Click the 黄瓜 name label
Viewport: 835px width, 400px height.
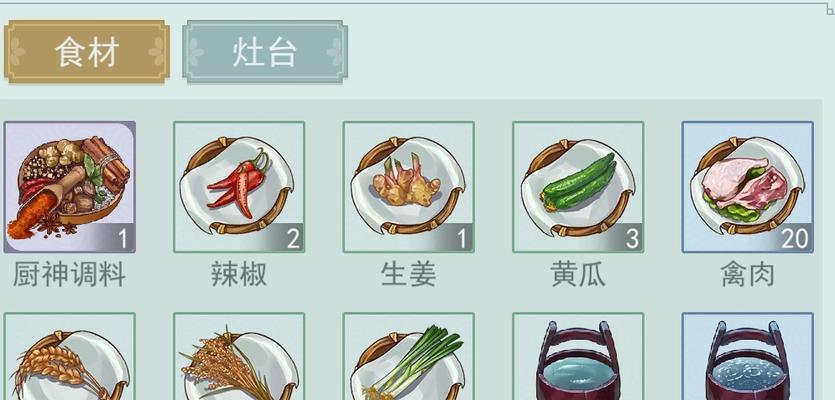578,275
